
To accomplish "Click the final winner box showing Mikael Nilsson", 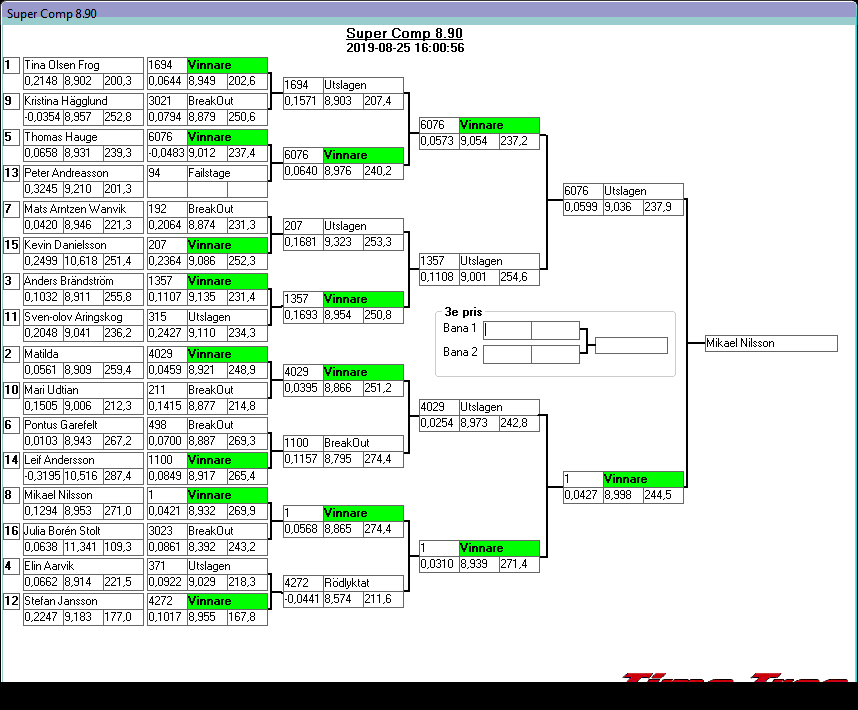I will pos(770,343).
